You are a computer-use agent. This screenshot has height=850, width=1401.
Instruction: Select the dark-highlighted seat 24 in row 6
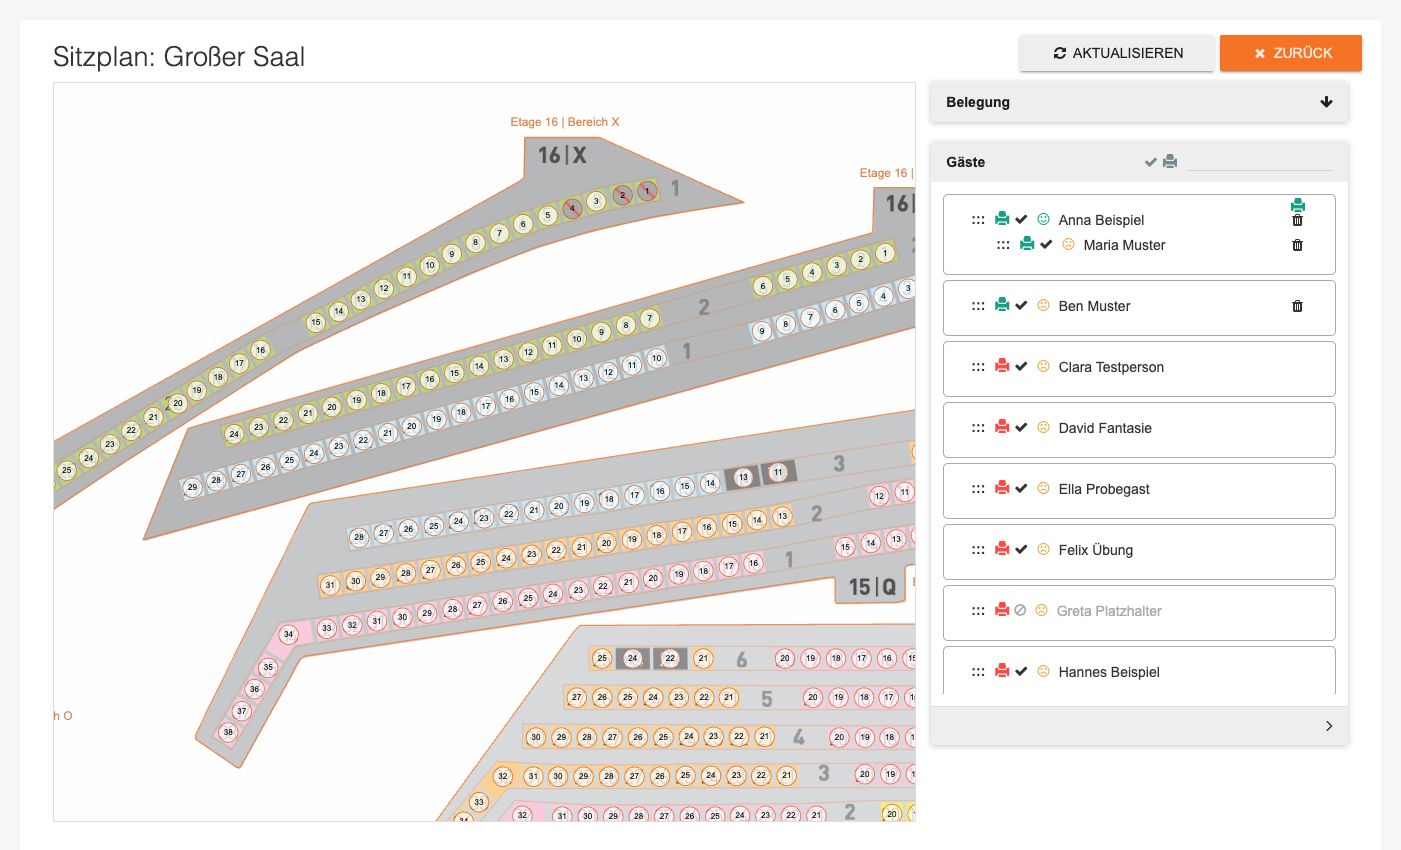point(632,658)
